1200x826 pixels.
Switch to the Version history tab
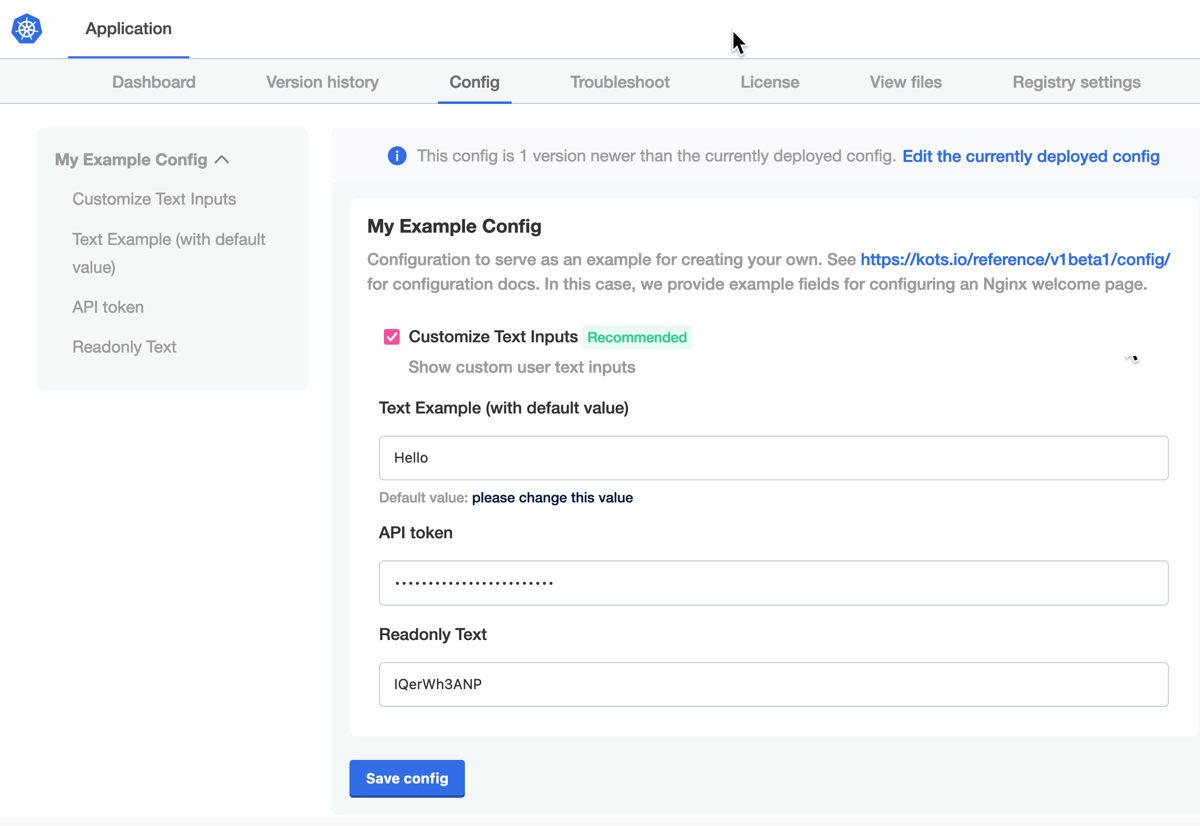pos(321,82)
